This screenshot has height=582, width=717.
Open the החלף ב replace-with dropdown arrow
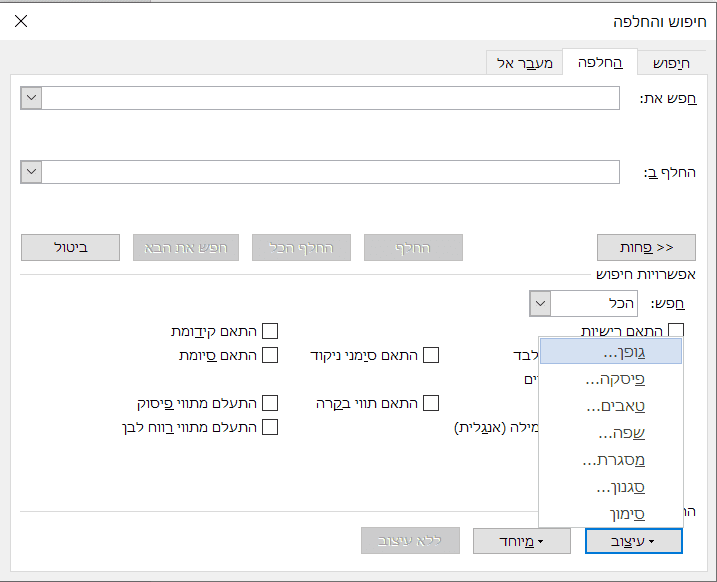(x=31, y=172)
